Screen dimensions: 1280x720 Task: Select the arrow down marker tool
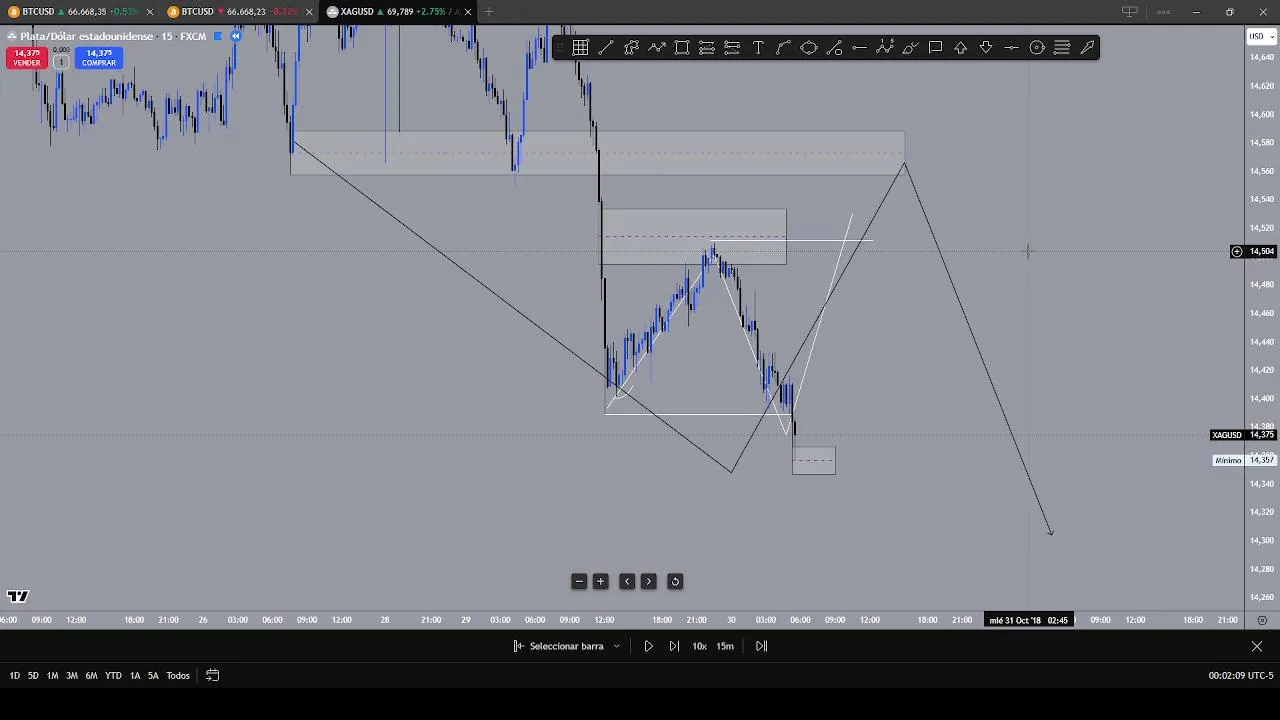pyautogui.click(x=986, y=47)
